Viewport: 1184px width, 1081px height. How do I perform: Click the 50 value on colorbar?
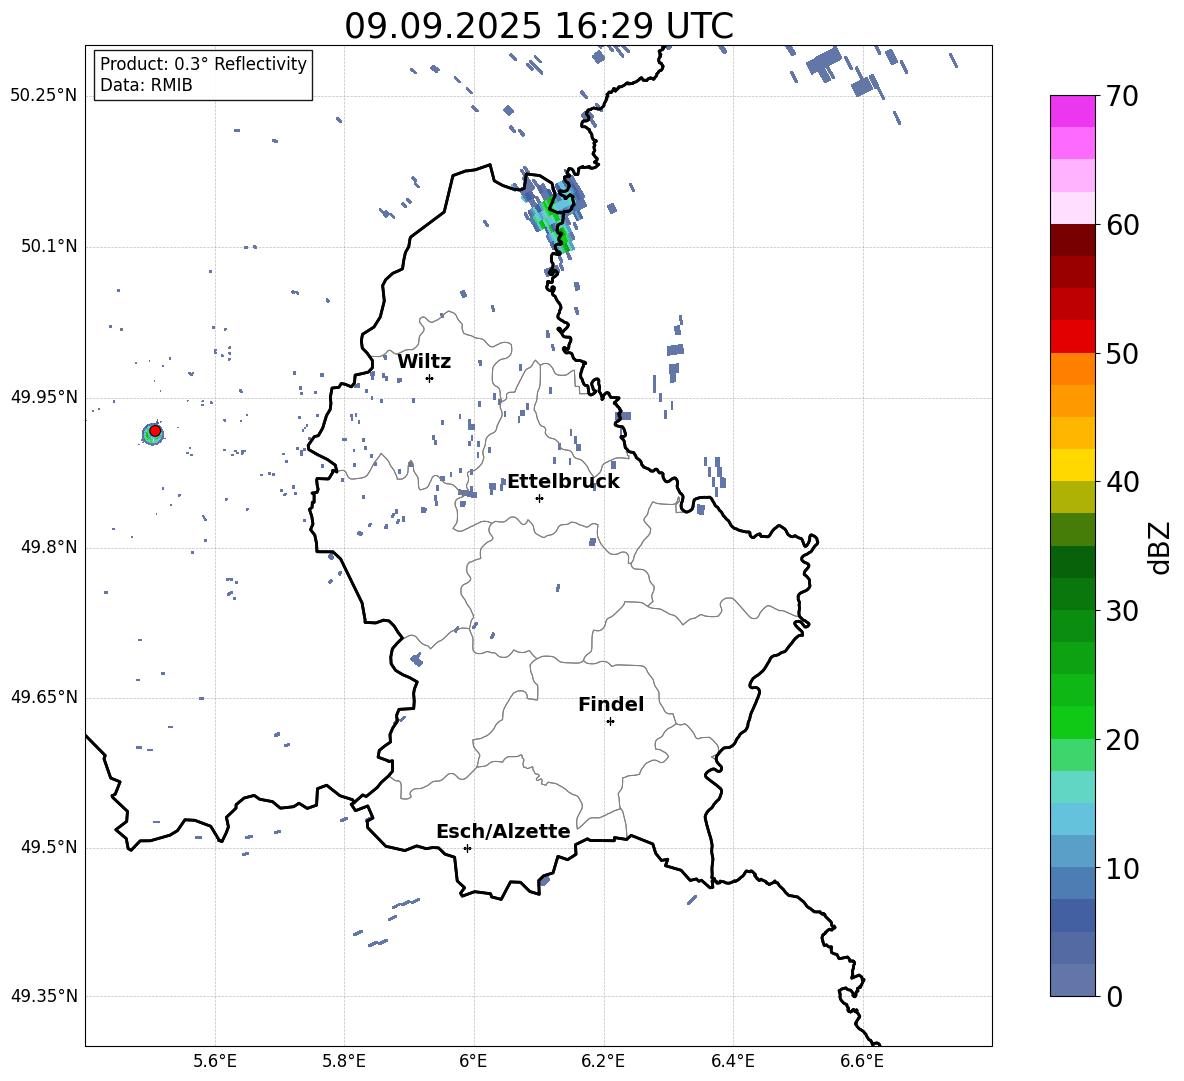coord(1122,353)
